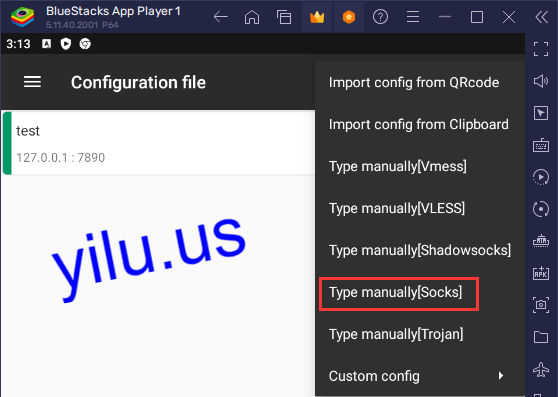This screenshot has height=397, width=558.
Task: Open BlueStacks help question icon
Action: click(x=380, y=17)
